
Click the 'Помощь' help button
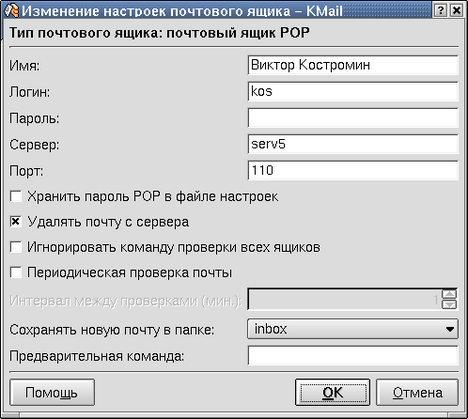pyautogui.click(x=52, y=392)
